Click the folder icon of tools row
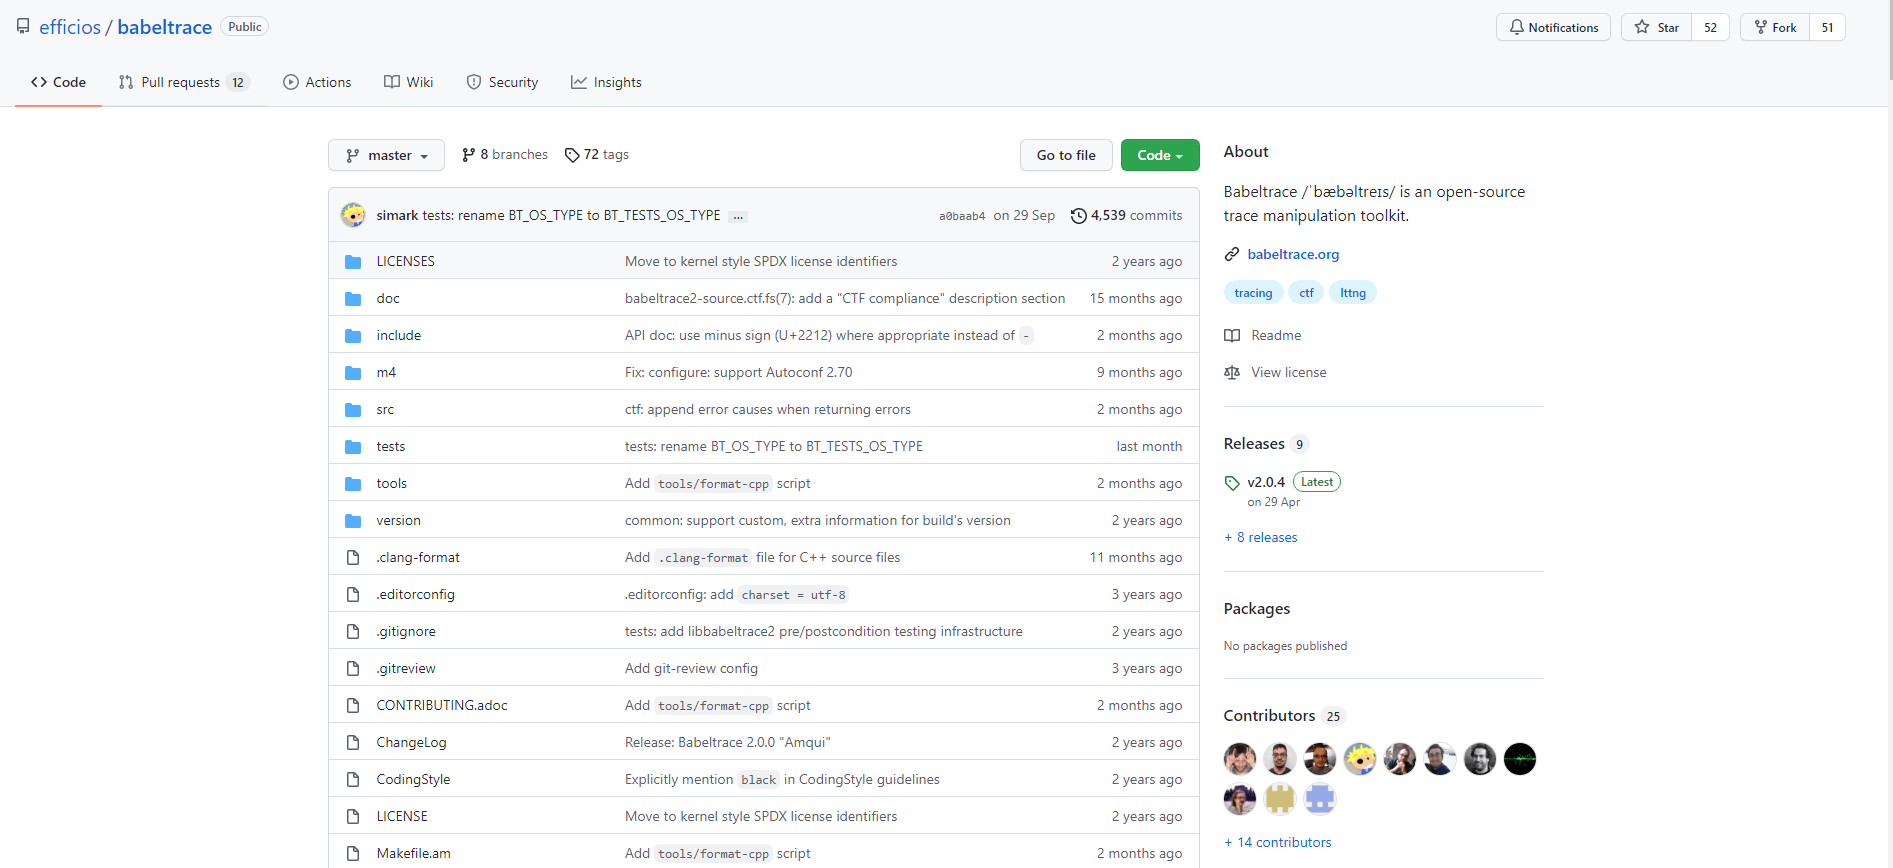This screenshot has height=868, width=1893. pos(353,484)
